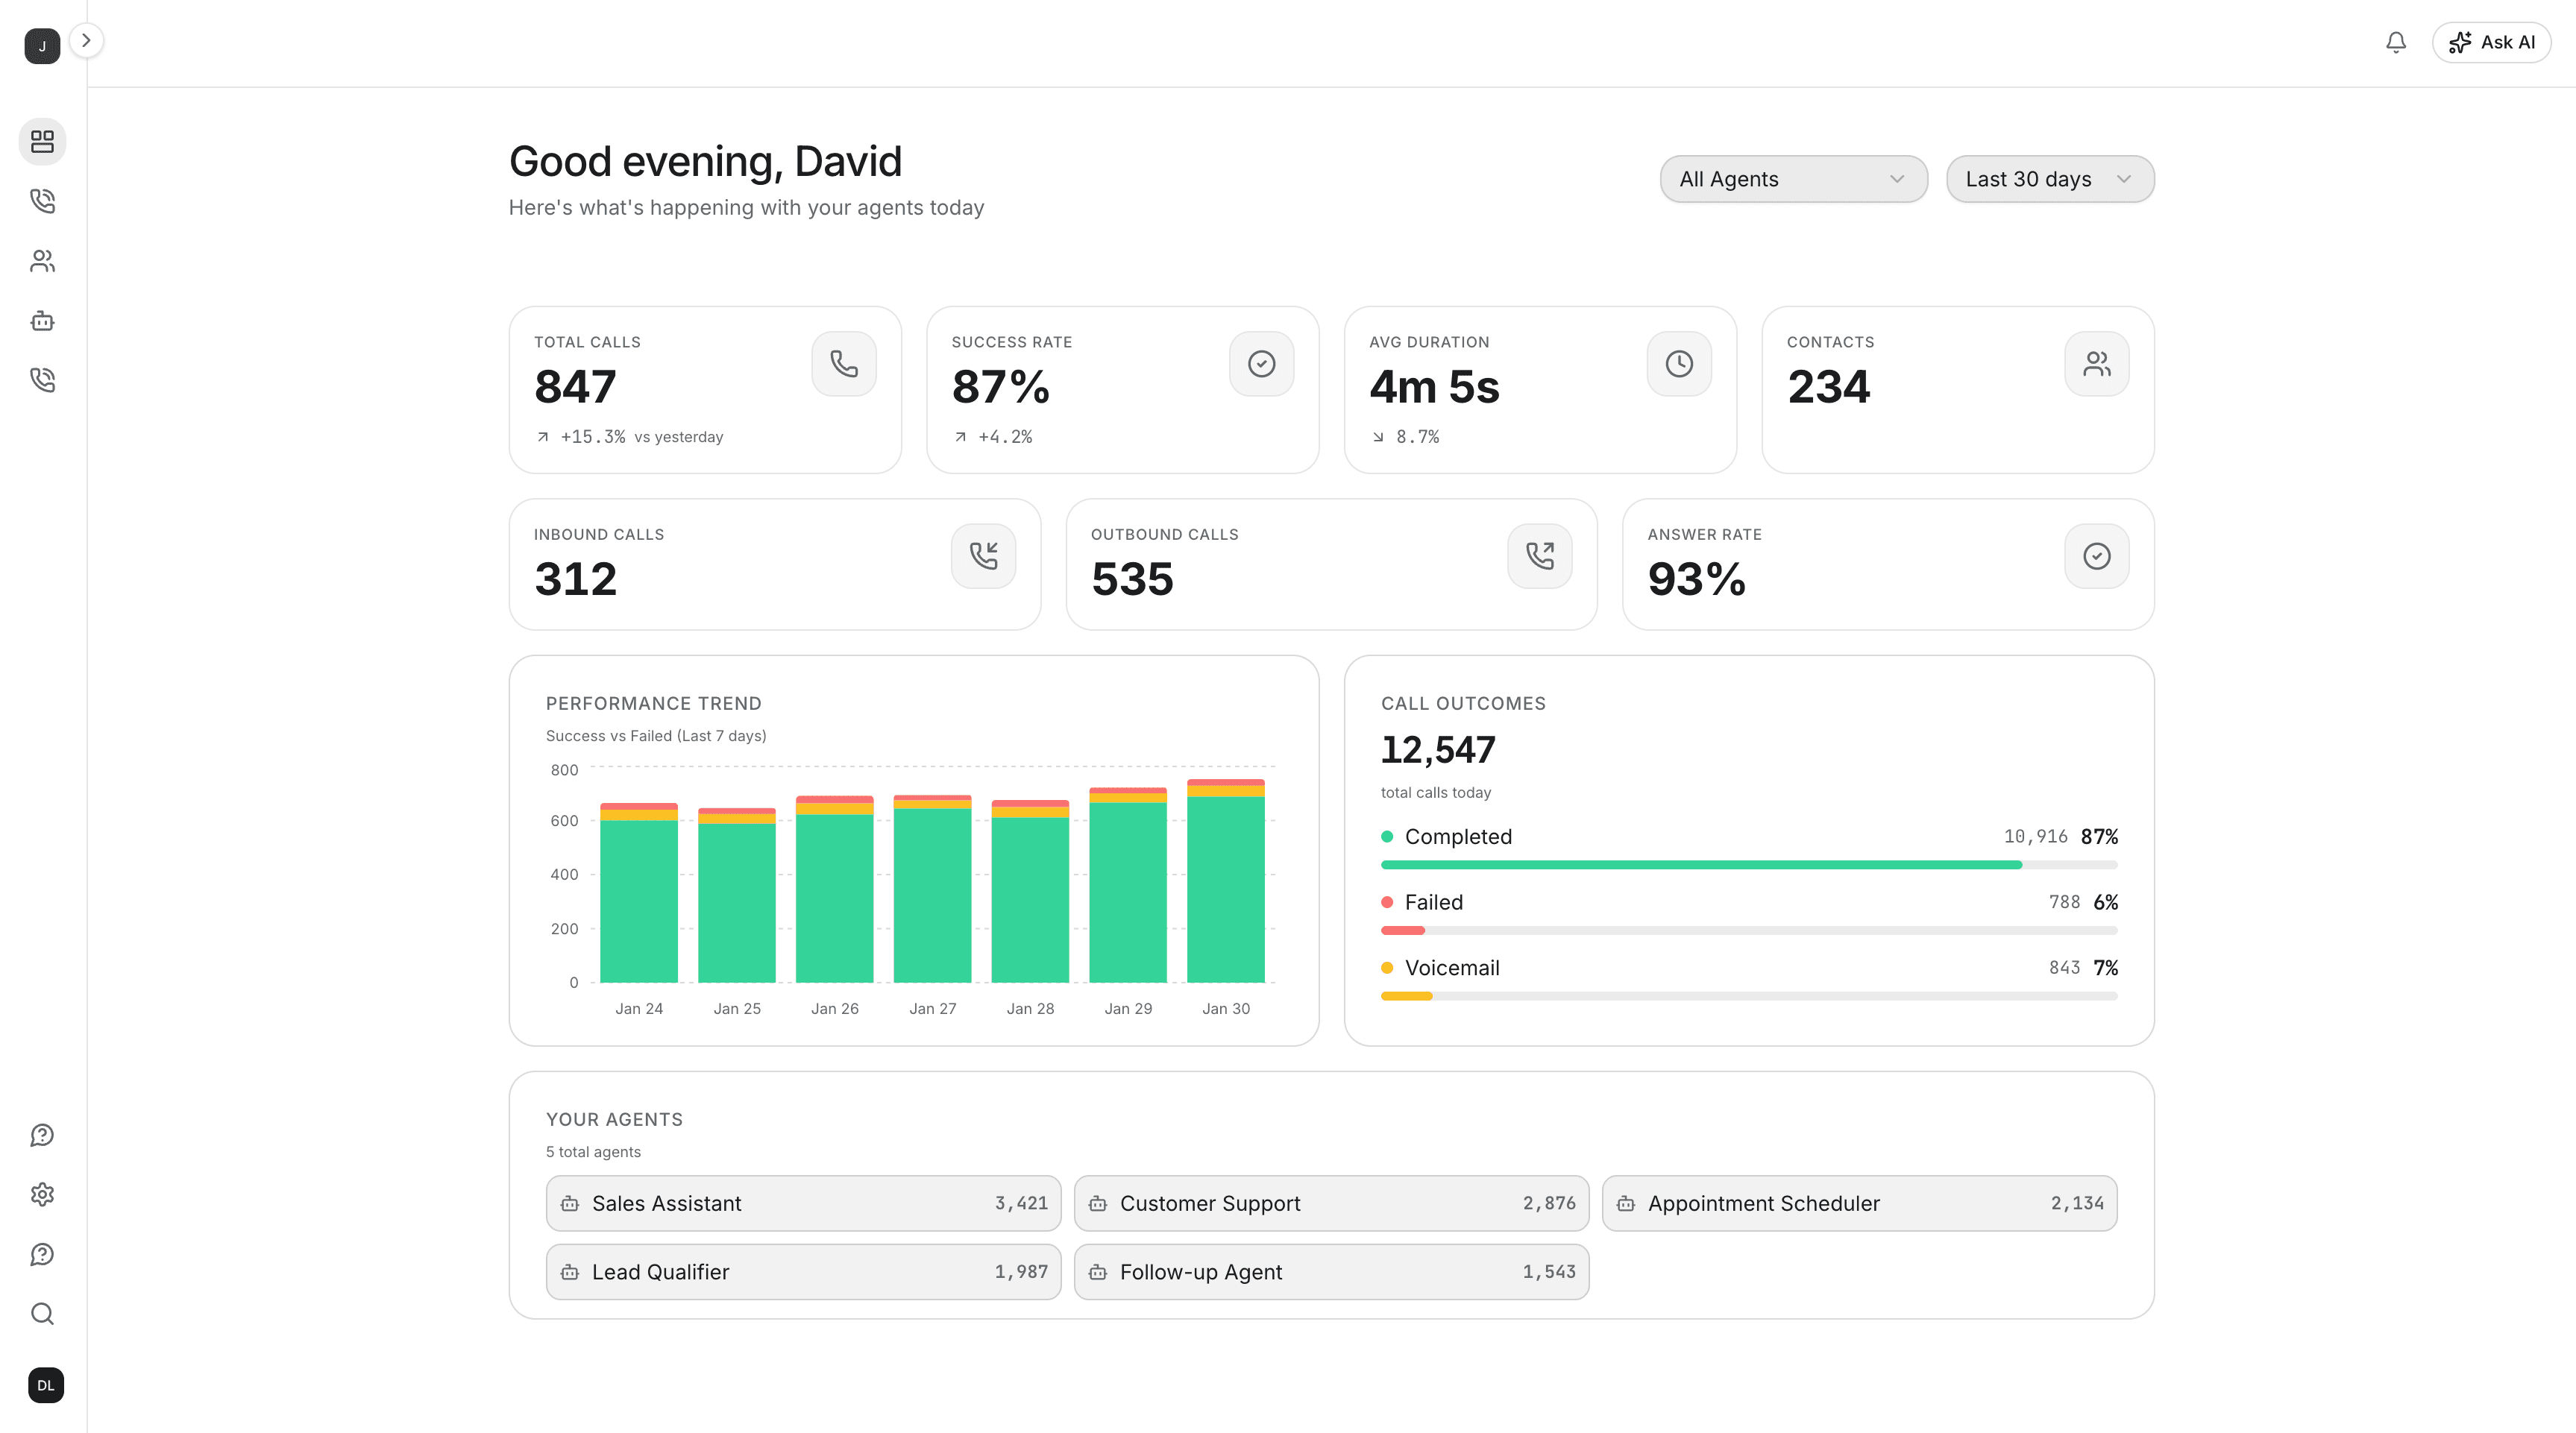Open the Last 30 days date range dropdown
This screenshot has height=1433, width=2576.
2049,179
